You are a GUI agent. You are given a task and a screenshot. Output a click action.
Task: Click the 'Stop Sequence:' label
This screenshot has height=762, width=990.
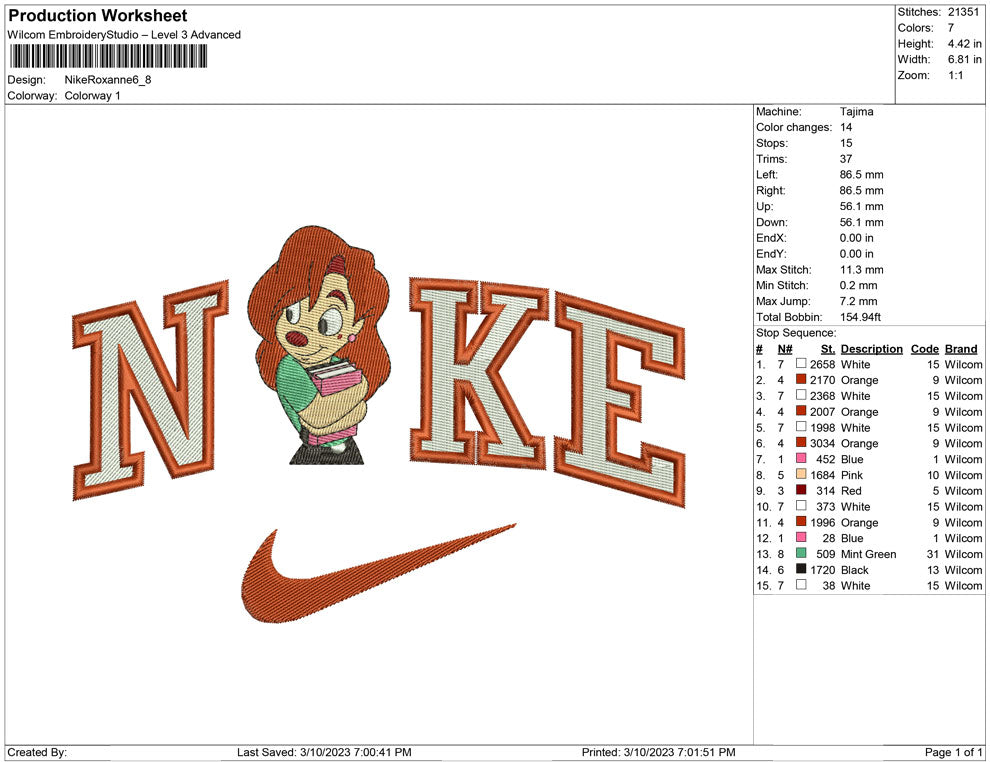pos(796,333)
